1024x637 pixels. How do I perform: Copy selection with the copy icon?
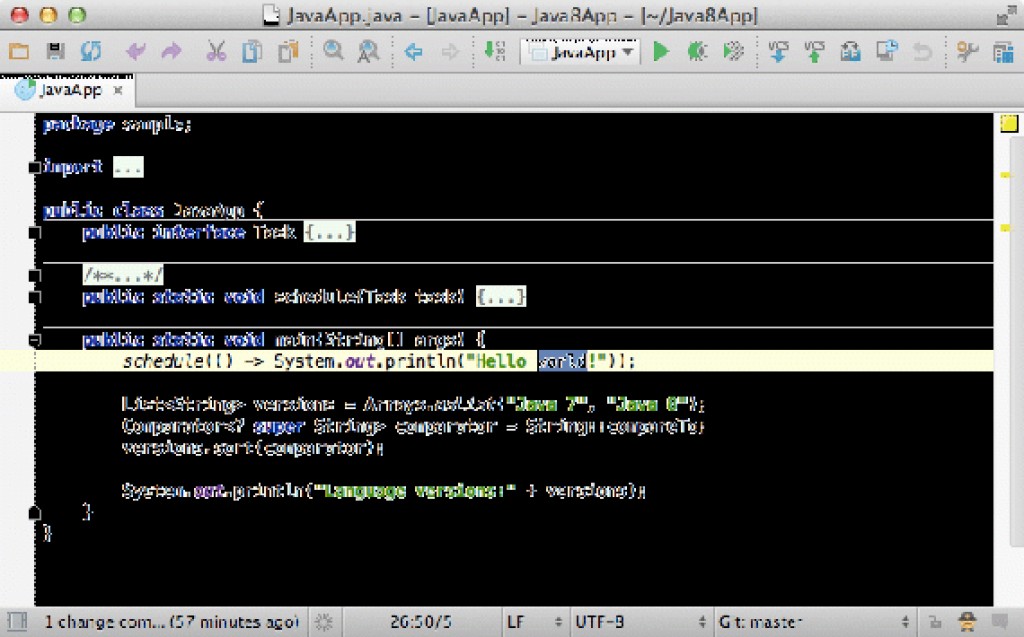coord(252,51)
